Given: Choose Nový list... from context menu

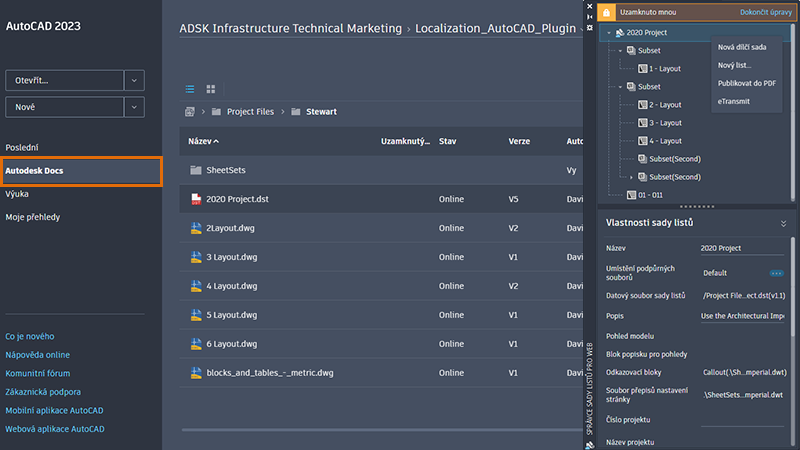Looking at the screenshot, I should click(x=734, y=65).
